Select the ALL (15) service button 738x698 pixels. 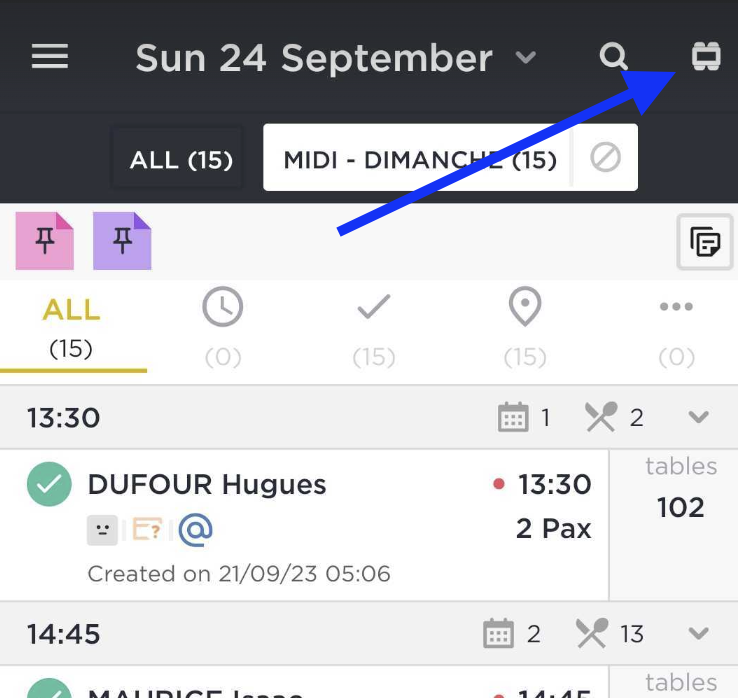point(181,160)
